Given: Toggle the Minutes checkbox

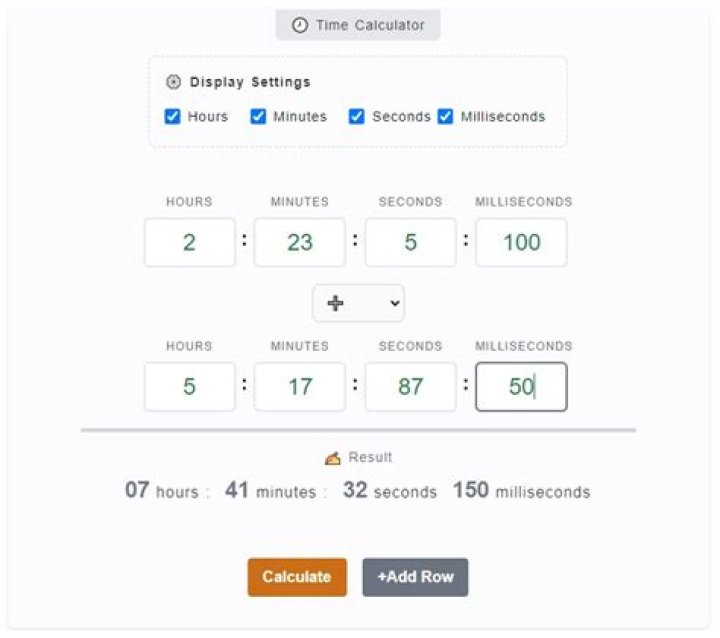Looking at the screenshot, I should point(258,116).
